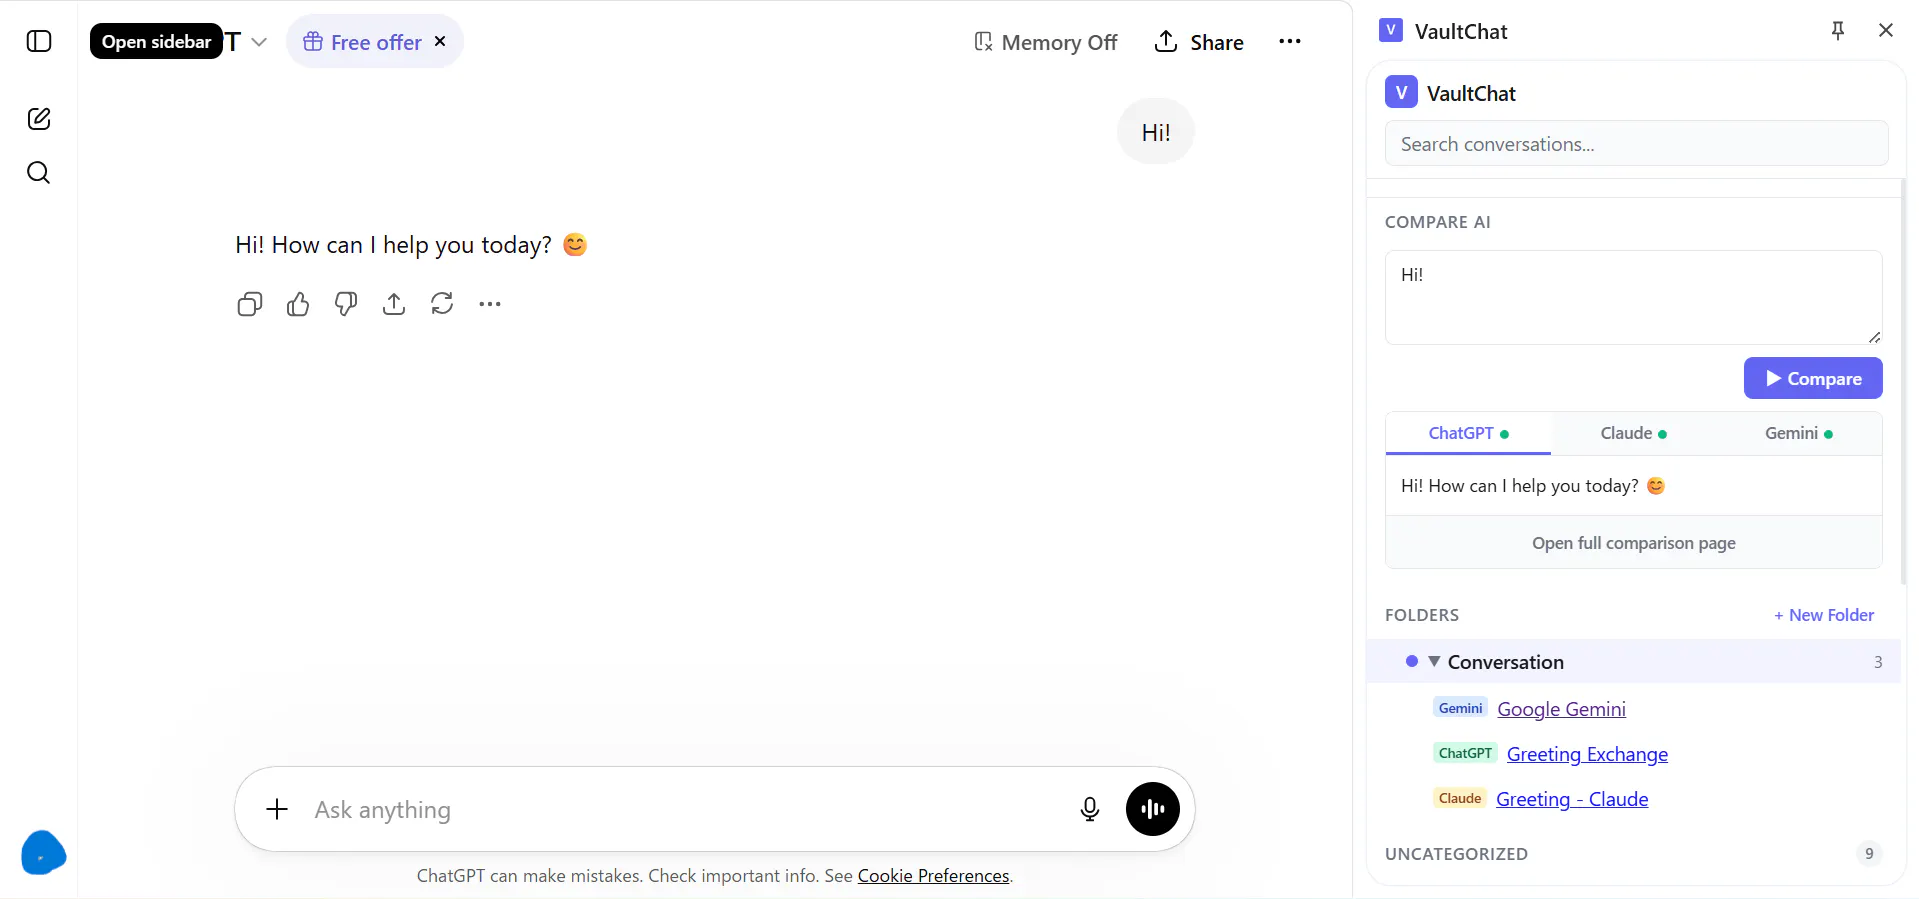
Task: Switch to the Gemini comparison tab
Action: (x=1798, y=434)
